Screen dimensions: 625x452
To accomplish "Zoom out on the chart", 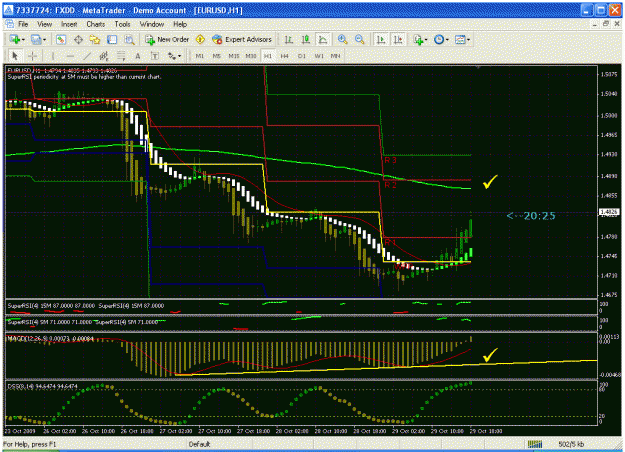I will pos(360,39).
